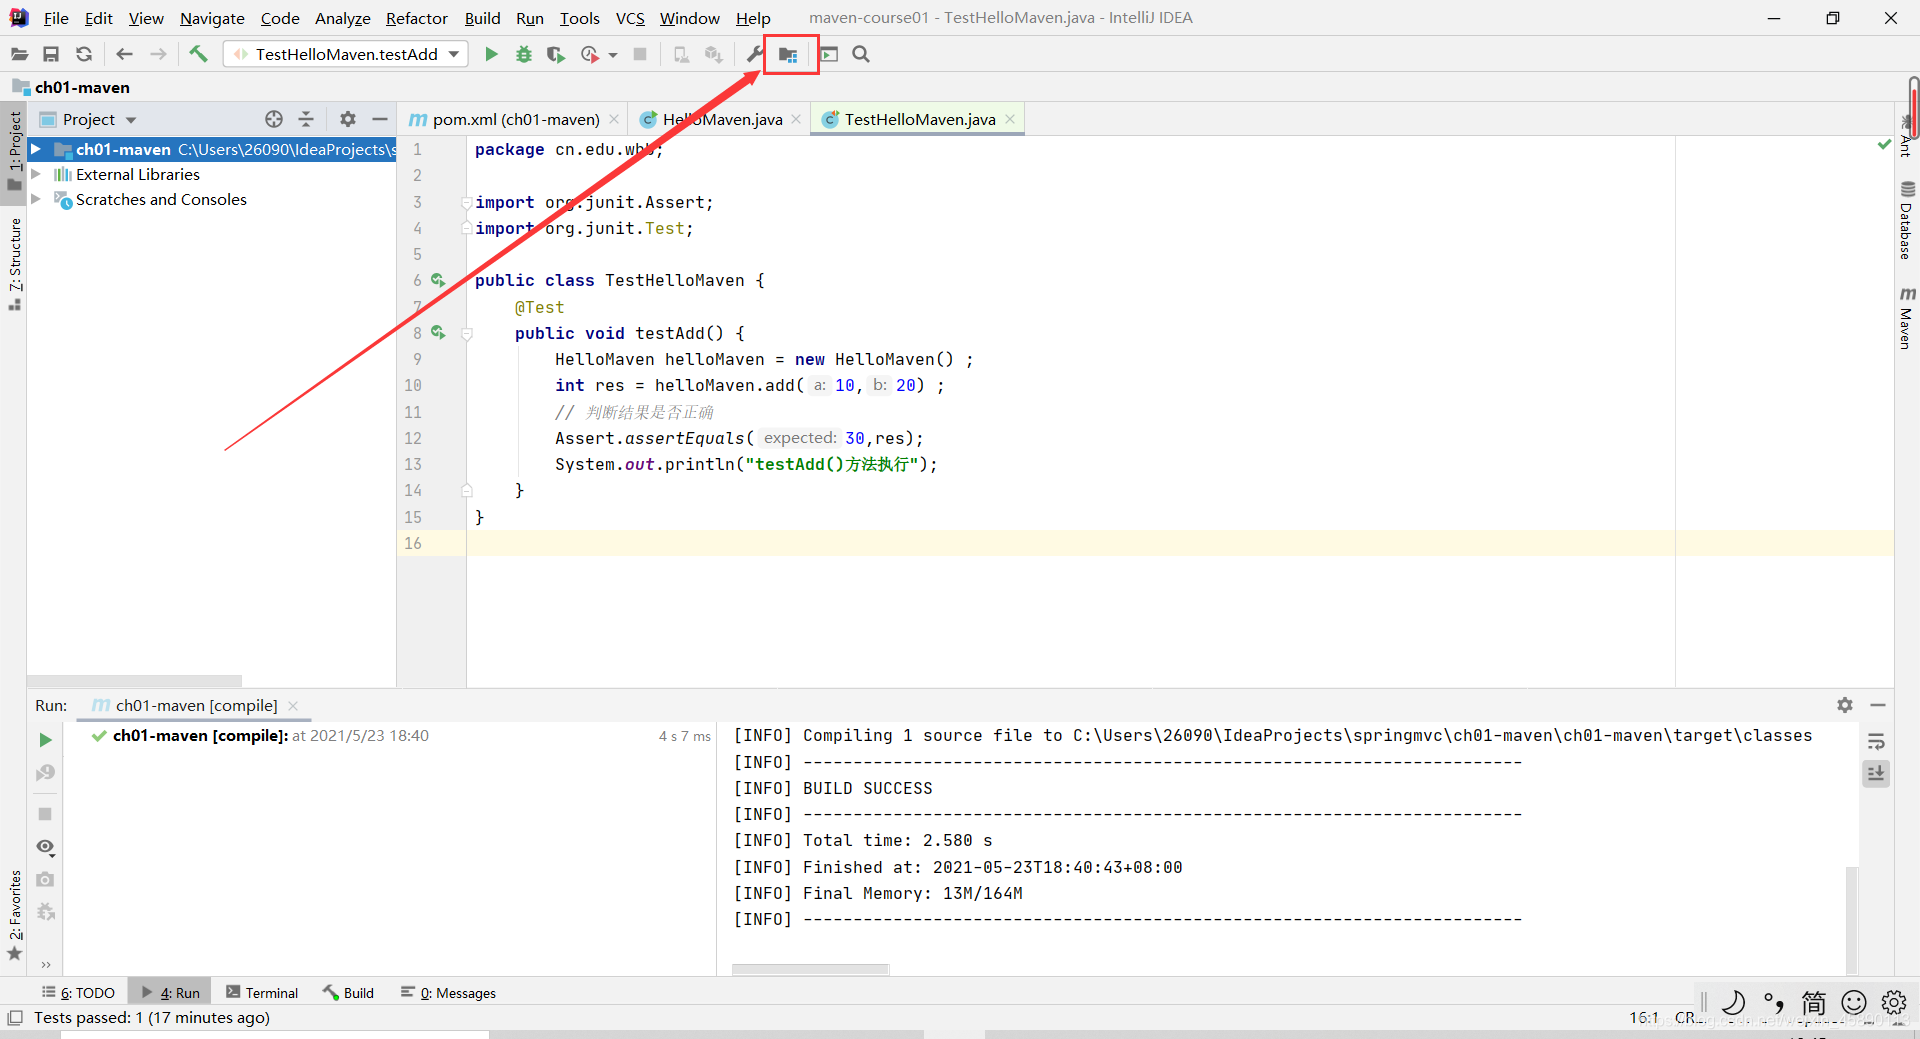Open the 4: Run tool window button
The width and height of the screenshot is (1920, 1039).
click(171, 993)
